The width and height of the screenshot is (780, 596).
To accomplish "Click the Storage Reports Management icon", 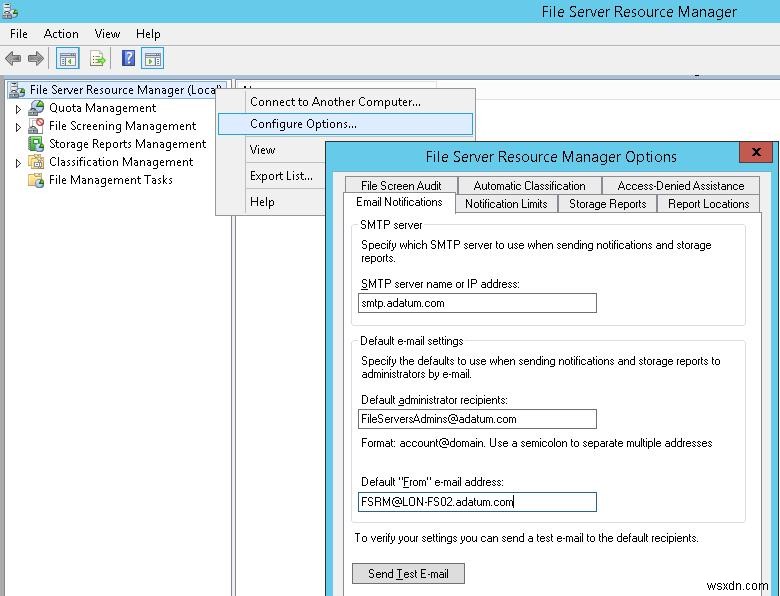I will (x=36, y=143).
